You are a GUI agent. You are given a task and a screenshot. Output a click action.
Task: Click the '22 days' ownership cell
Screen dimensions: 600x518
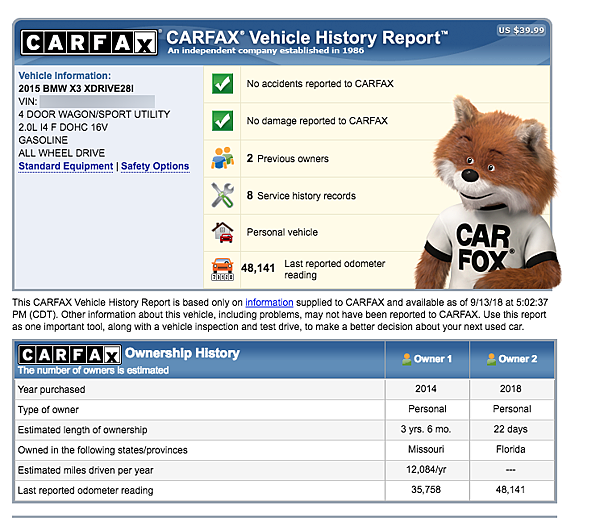(x=510, y=429)
